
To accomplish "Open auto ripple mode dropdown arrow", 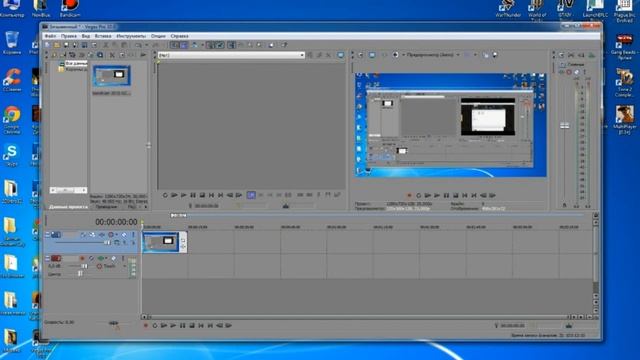I will pos(202,45).
